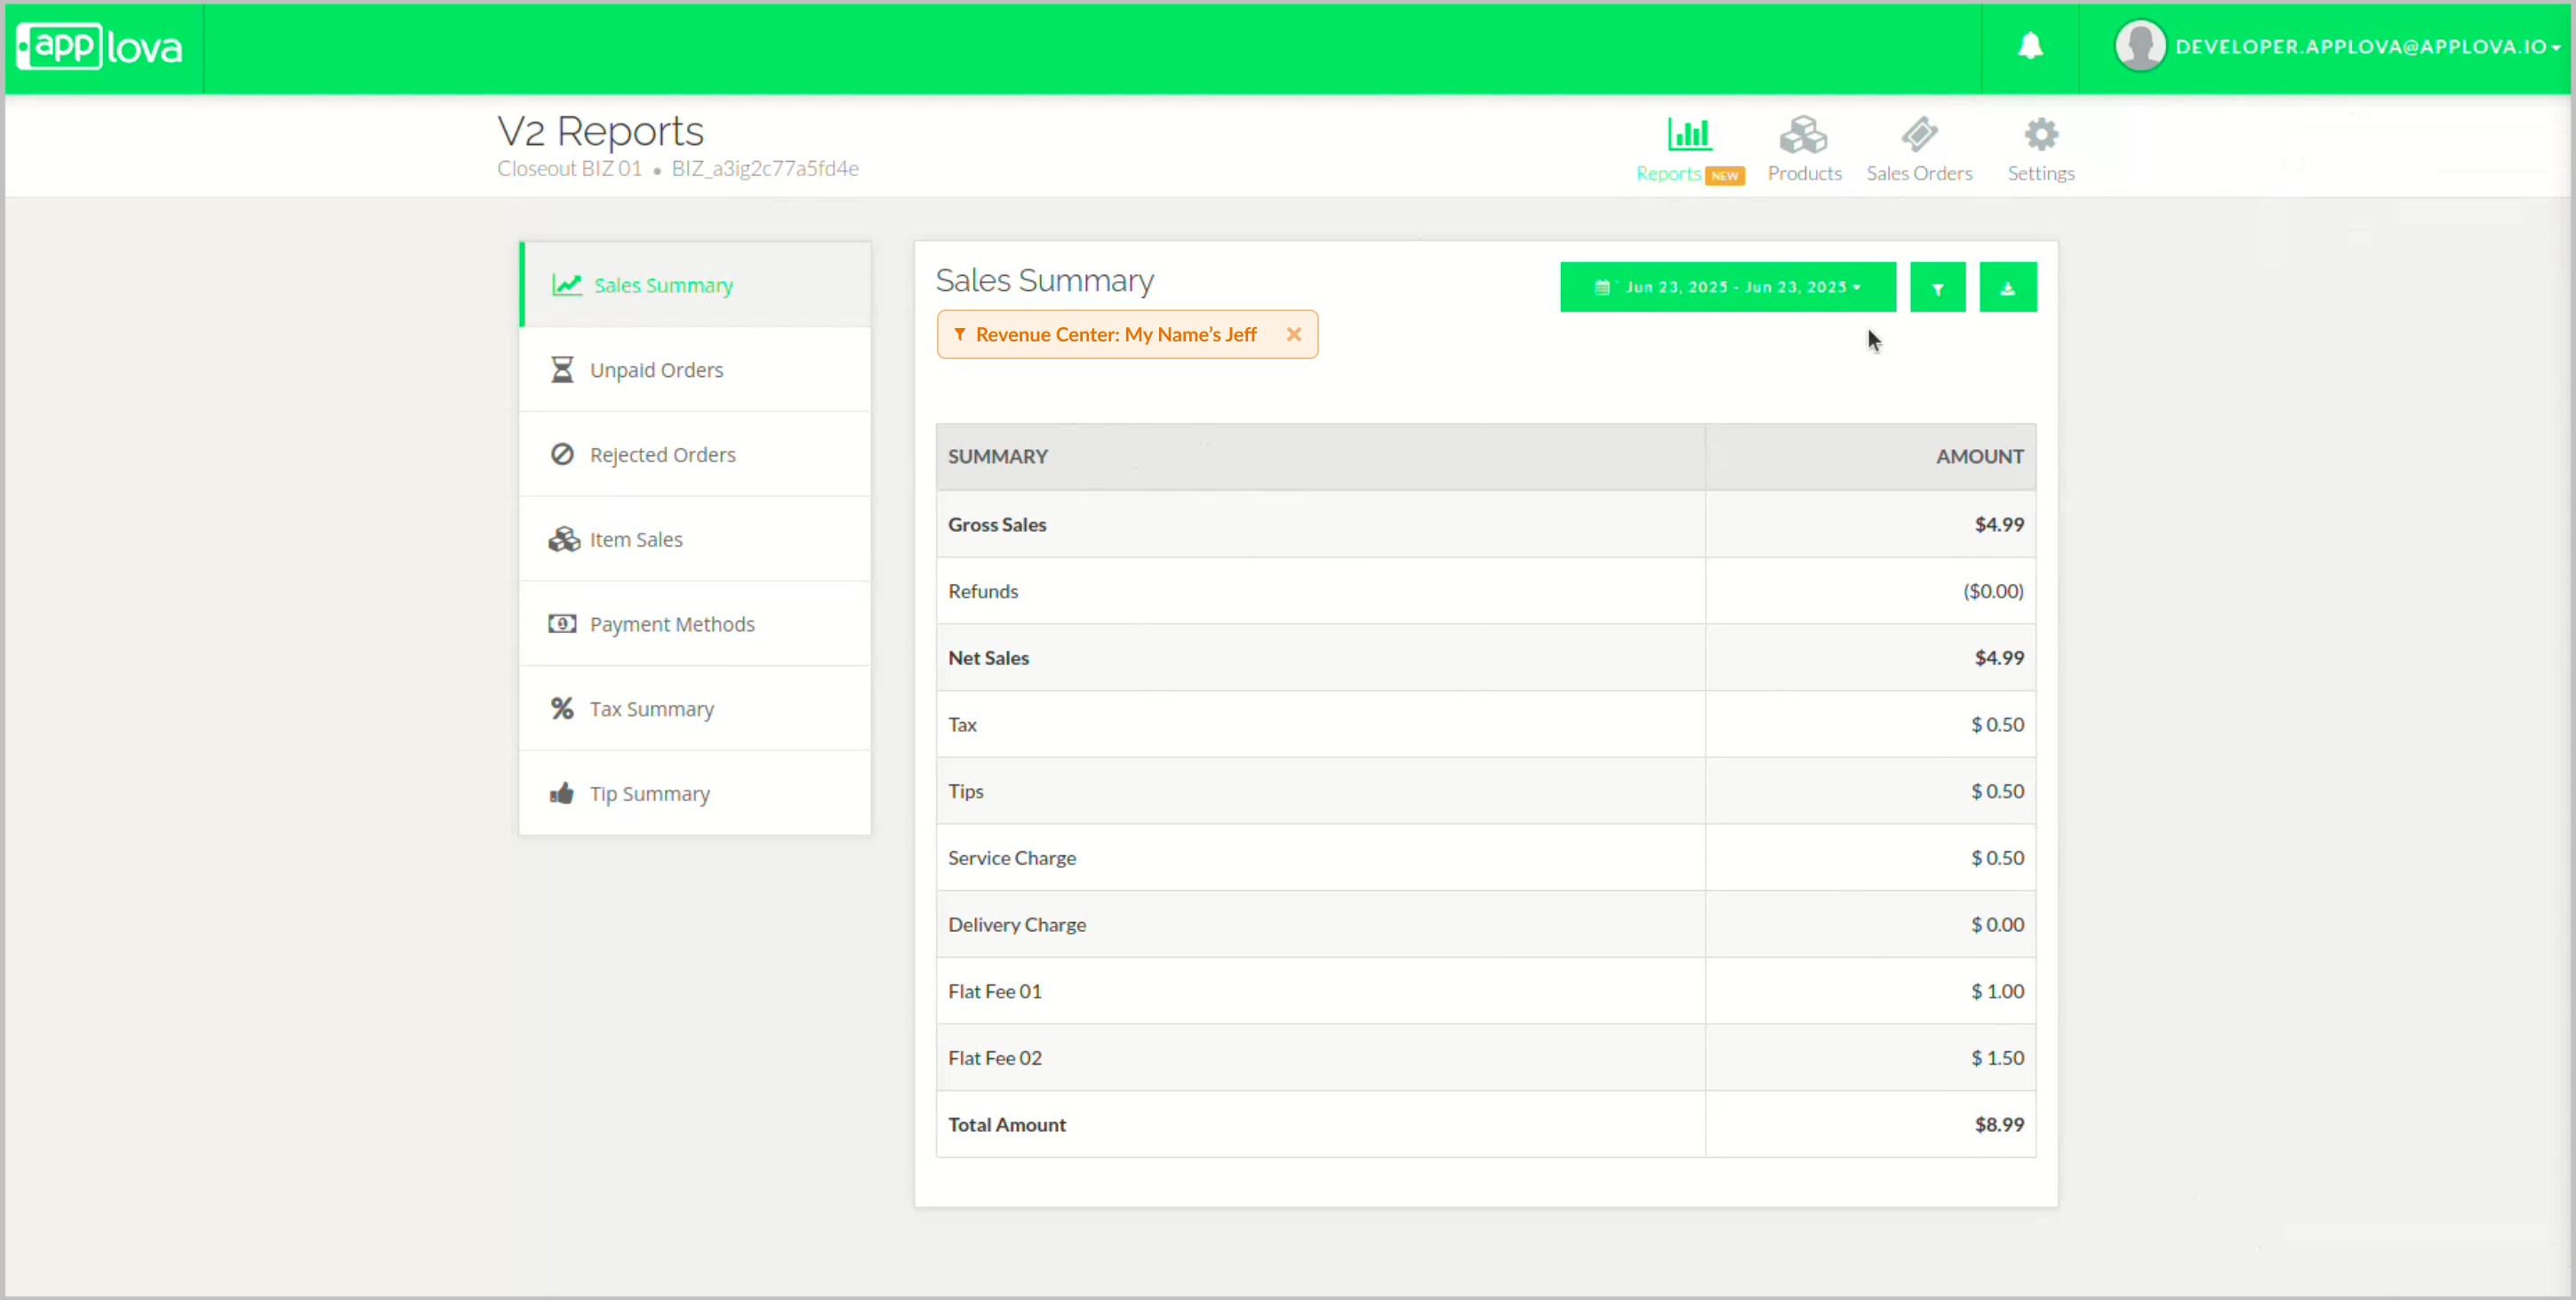Click the V2 Reports page title
This screenshot has height=1300, width=2576.
click(x=600, y=131)
